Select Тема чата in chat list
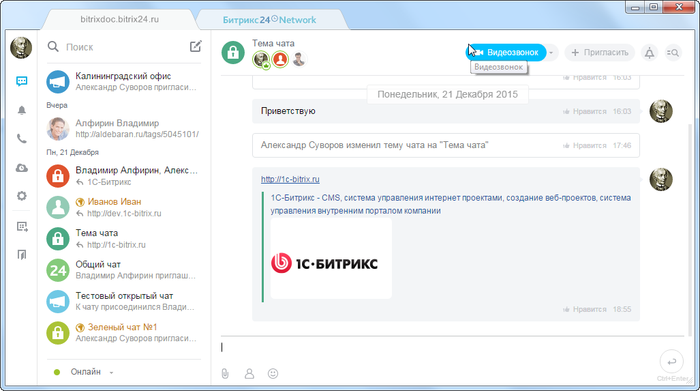700x391 pixels. (x=124, y=238)
